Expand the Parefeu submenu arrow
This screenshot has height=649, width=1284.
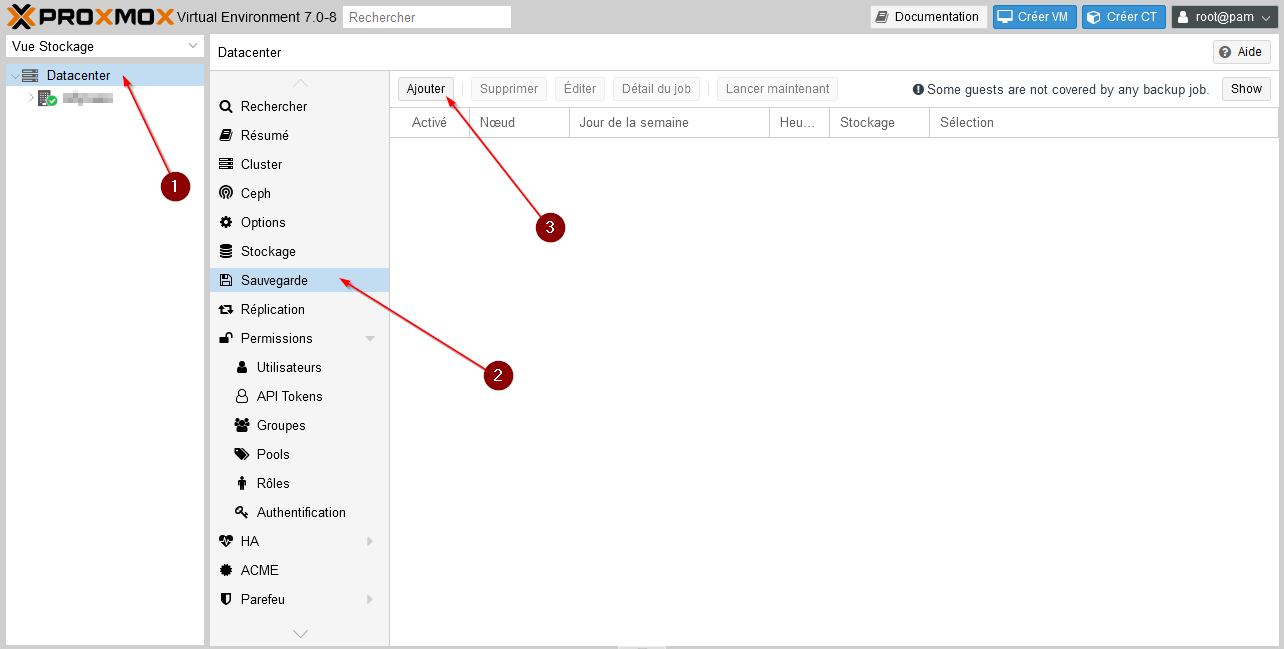click(x=370, y=599)
